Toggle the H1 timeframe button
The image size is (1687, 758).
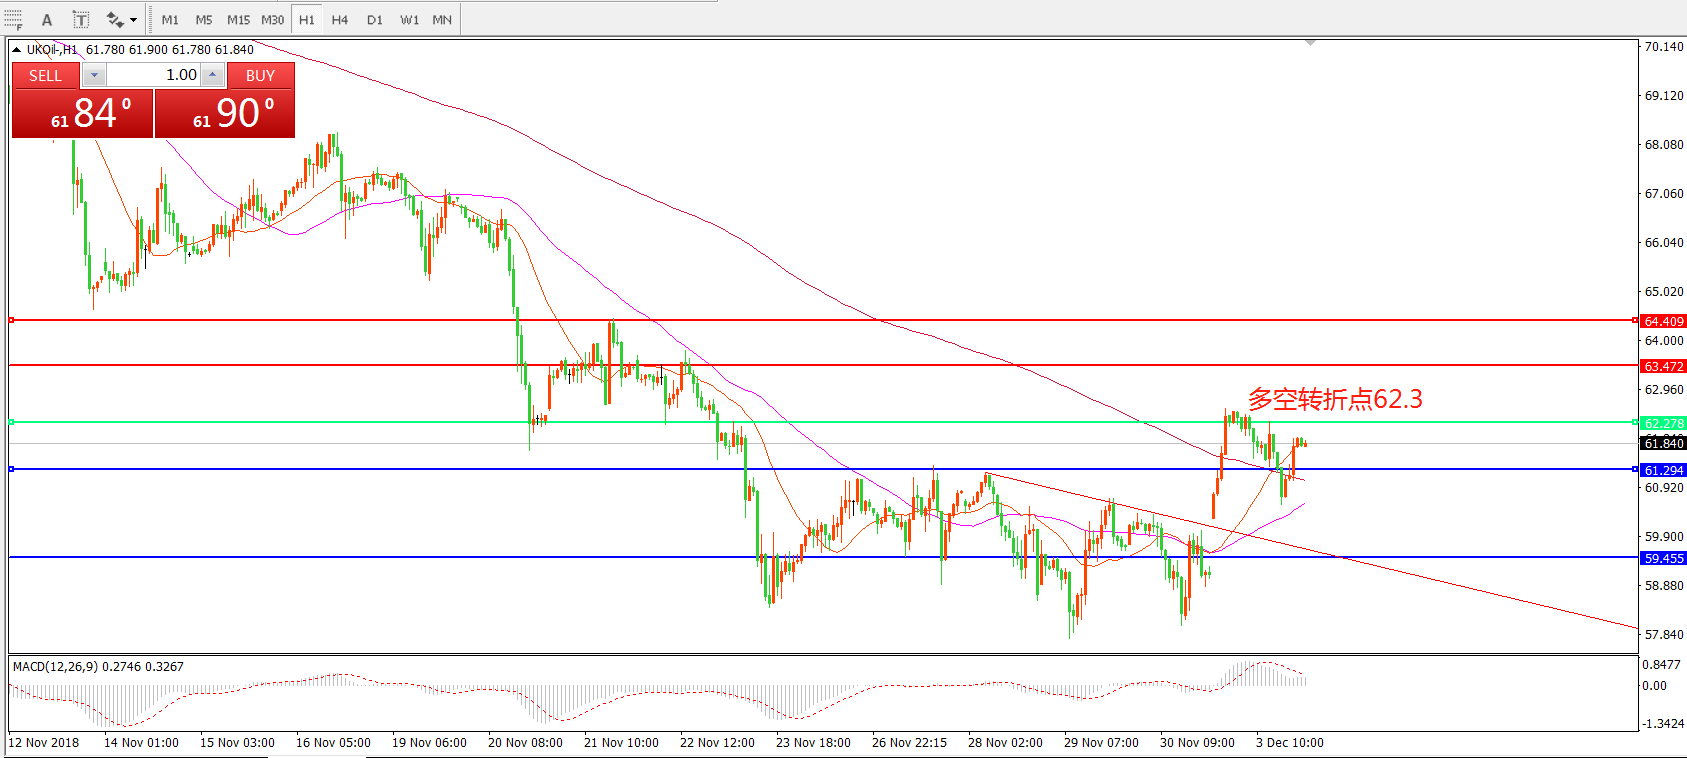pyautogui.click(x=307, y=19)
